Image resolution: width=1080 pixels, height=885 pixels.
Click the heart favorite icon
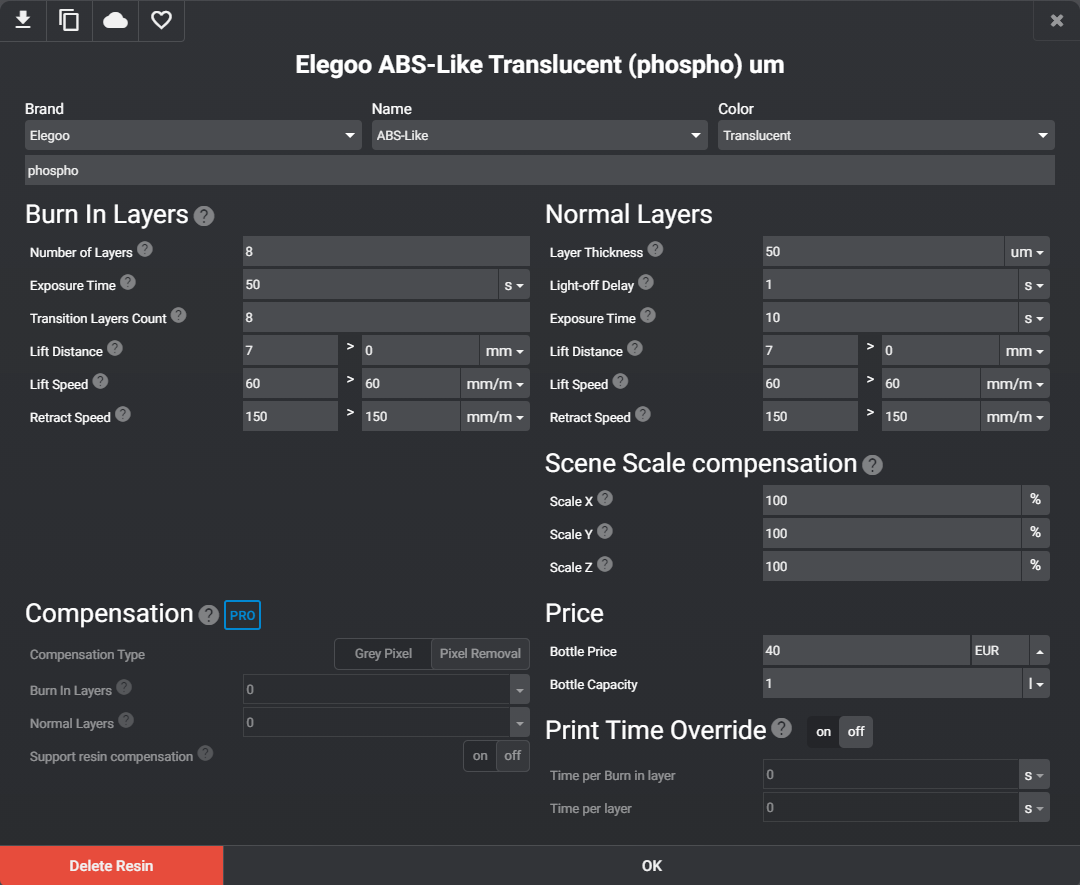point(161,20)
